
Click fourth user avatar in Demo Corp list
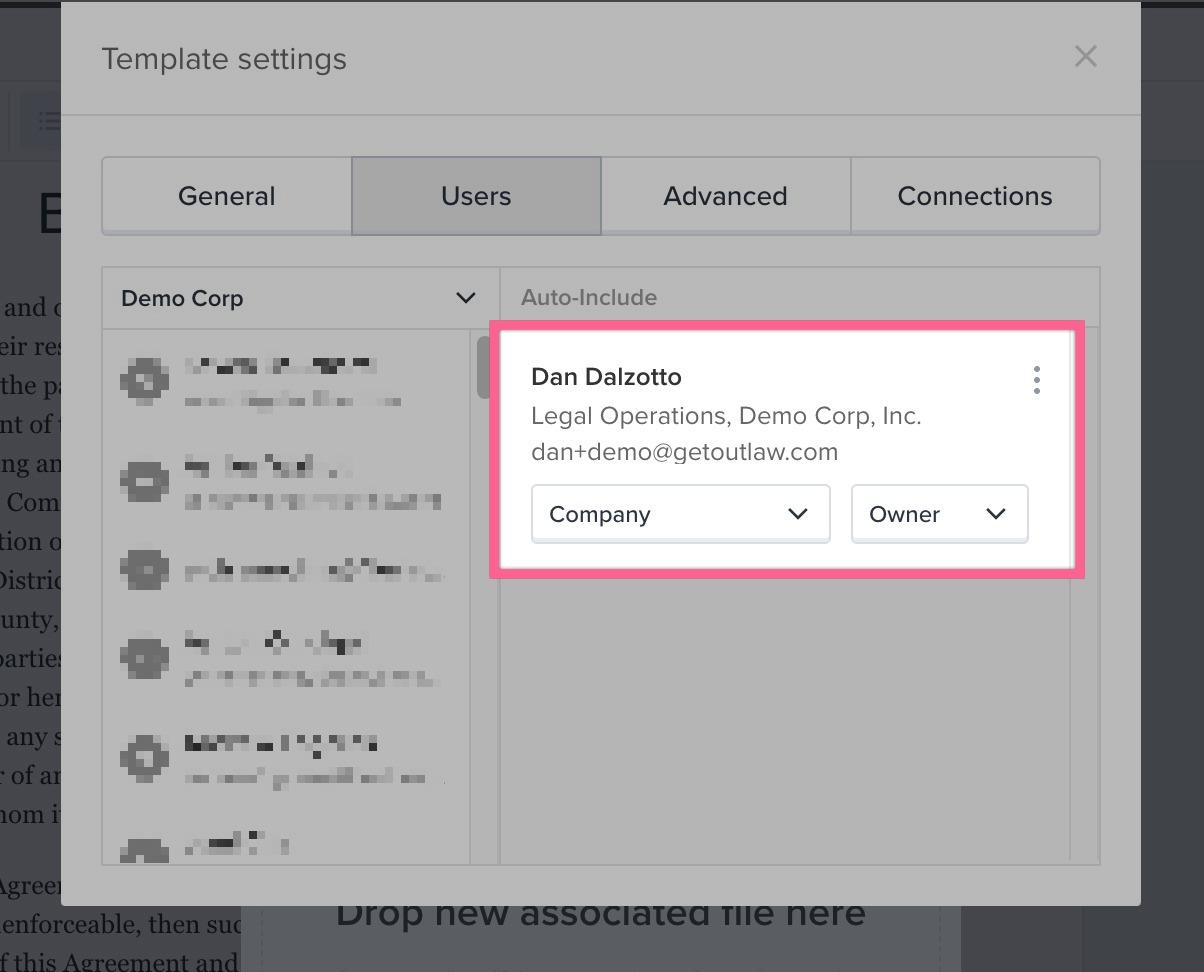[145, 657]
